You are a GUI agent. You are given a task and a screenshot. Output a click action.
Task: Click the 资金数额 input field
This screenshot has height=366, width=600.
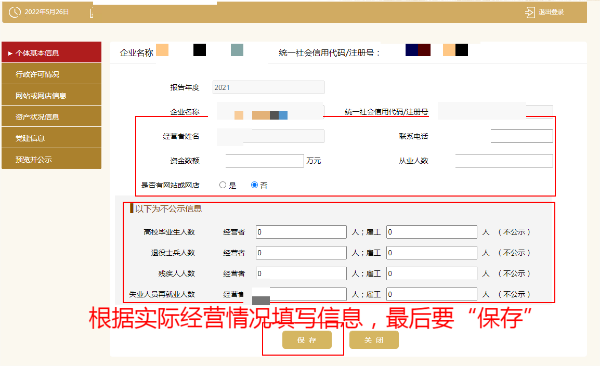click(264, 161)
